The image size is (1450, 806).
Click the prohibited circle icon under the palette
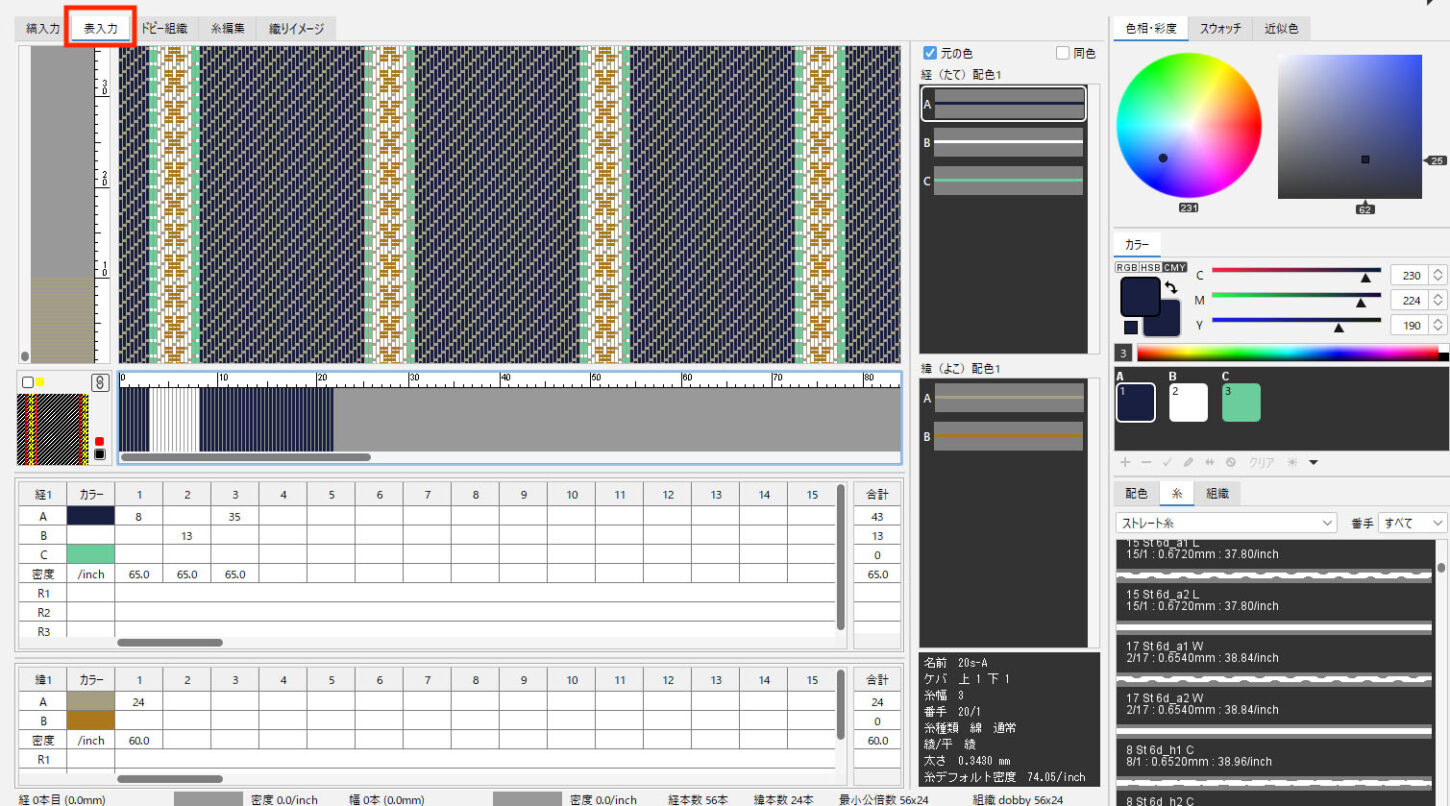point(1230,463)
